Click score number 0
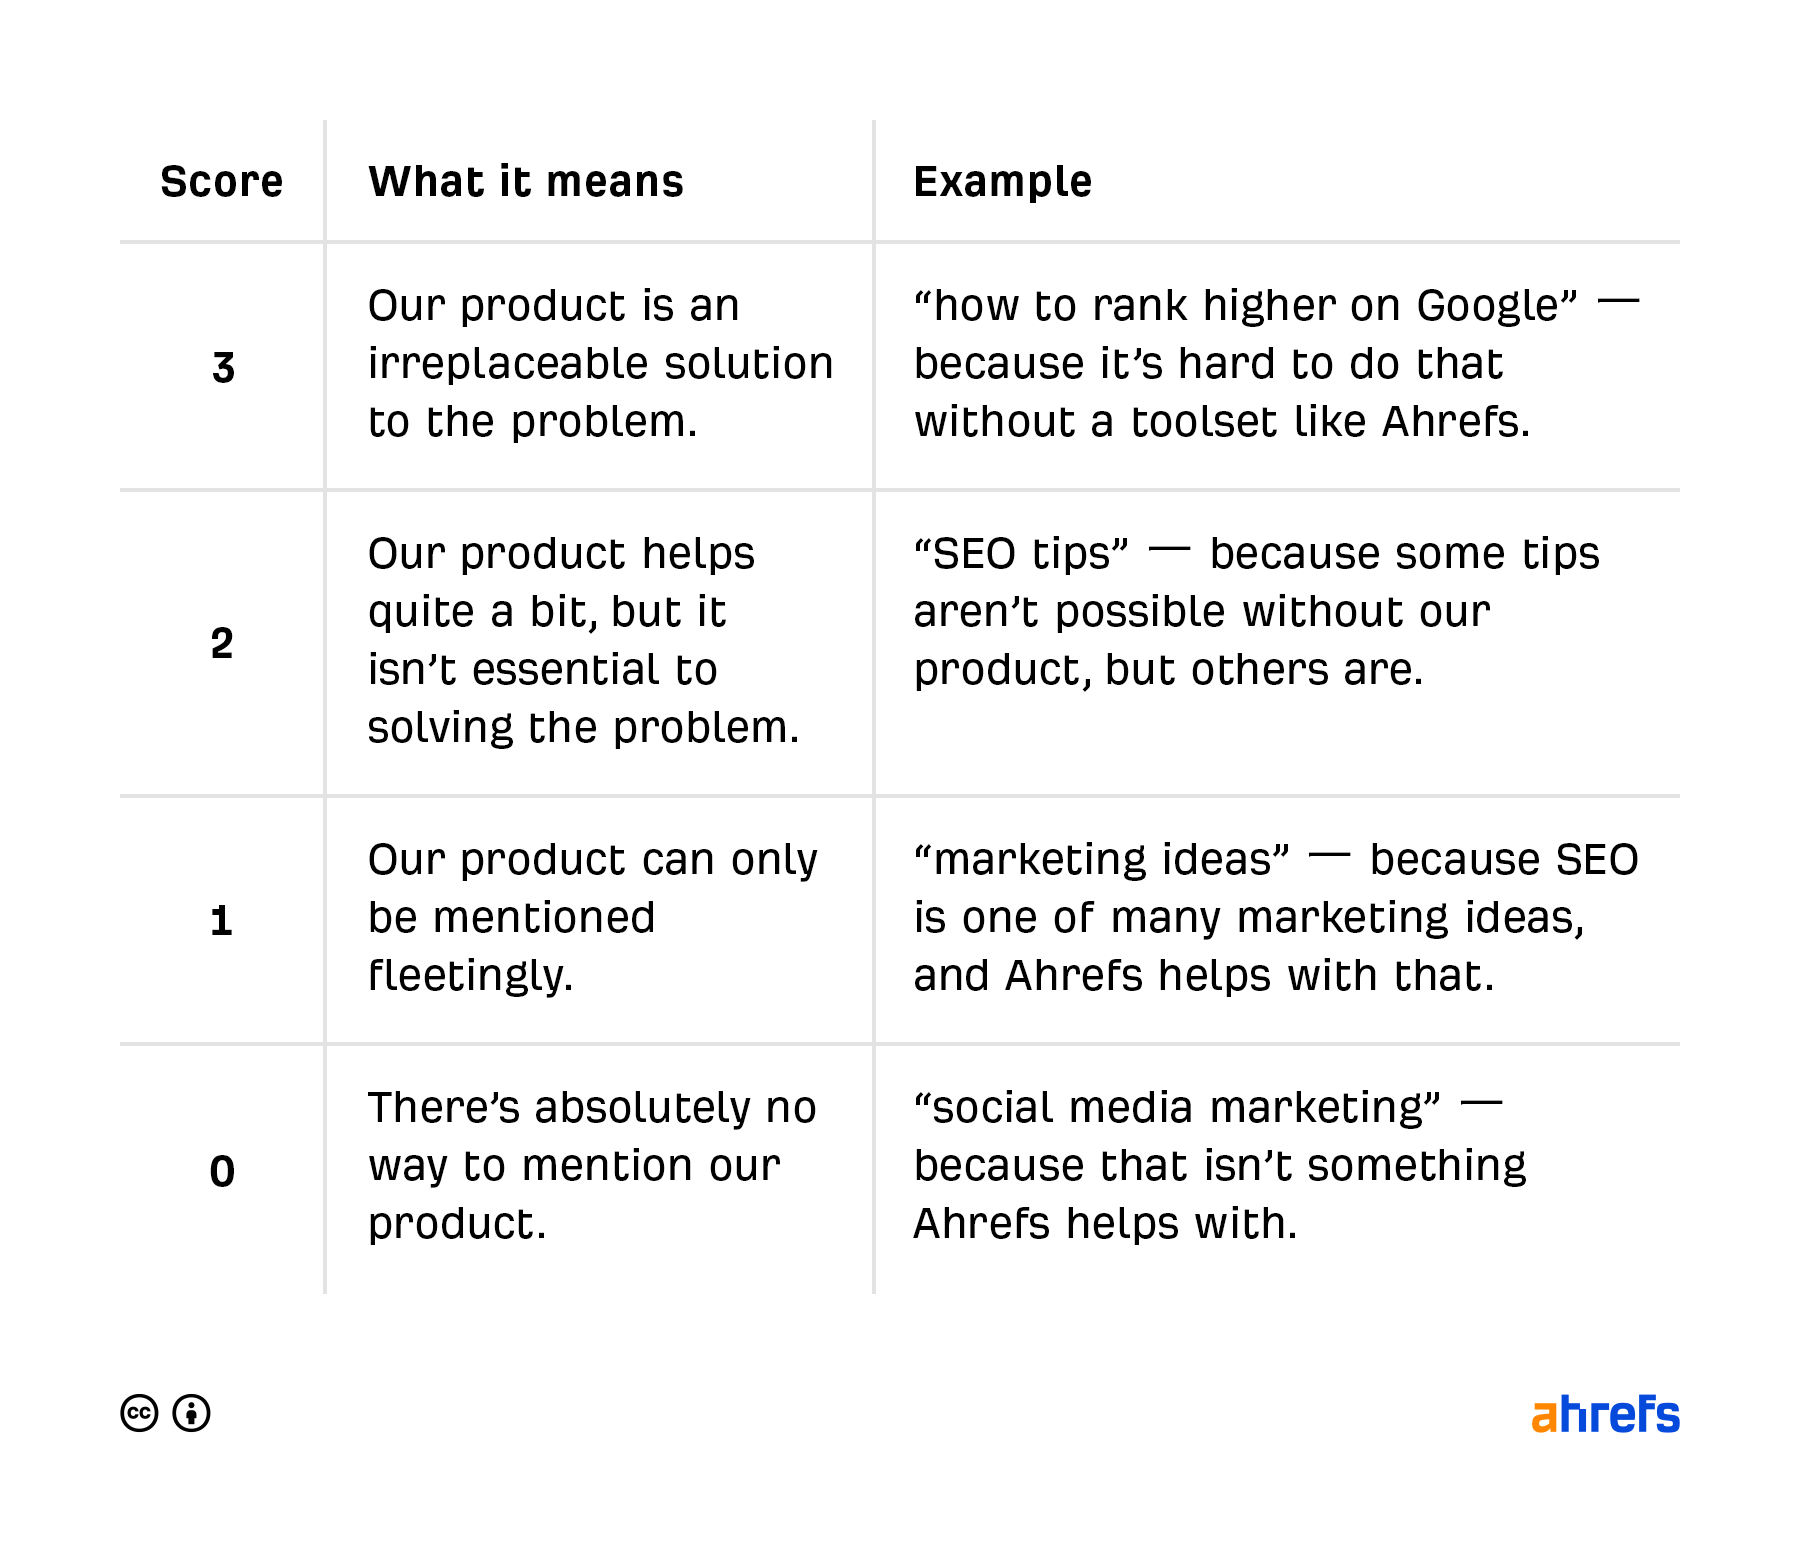Screen dimensions: 1800x1553 (x=222, y=1171)
